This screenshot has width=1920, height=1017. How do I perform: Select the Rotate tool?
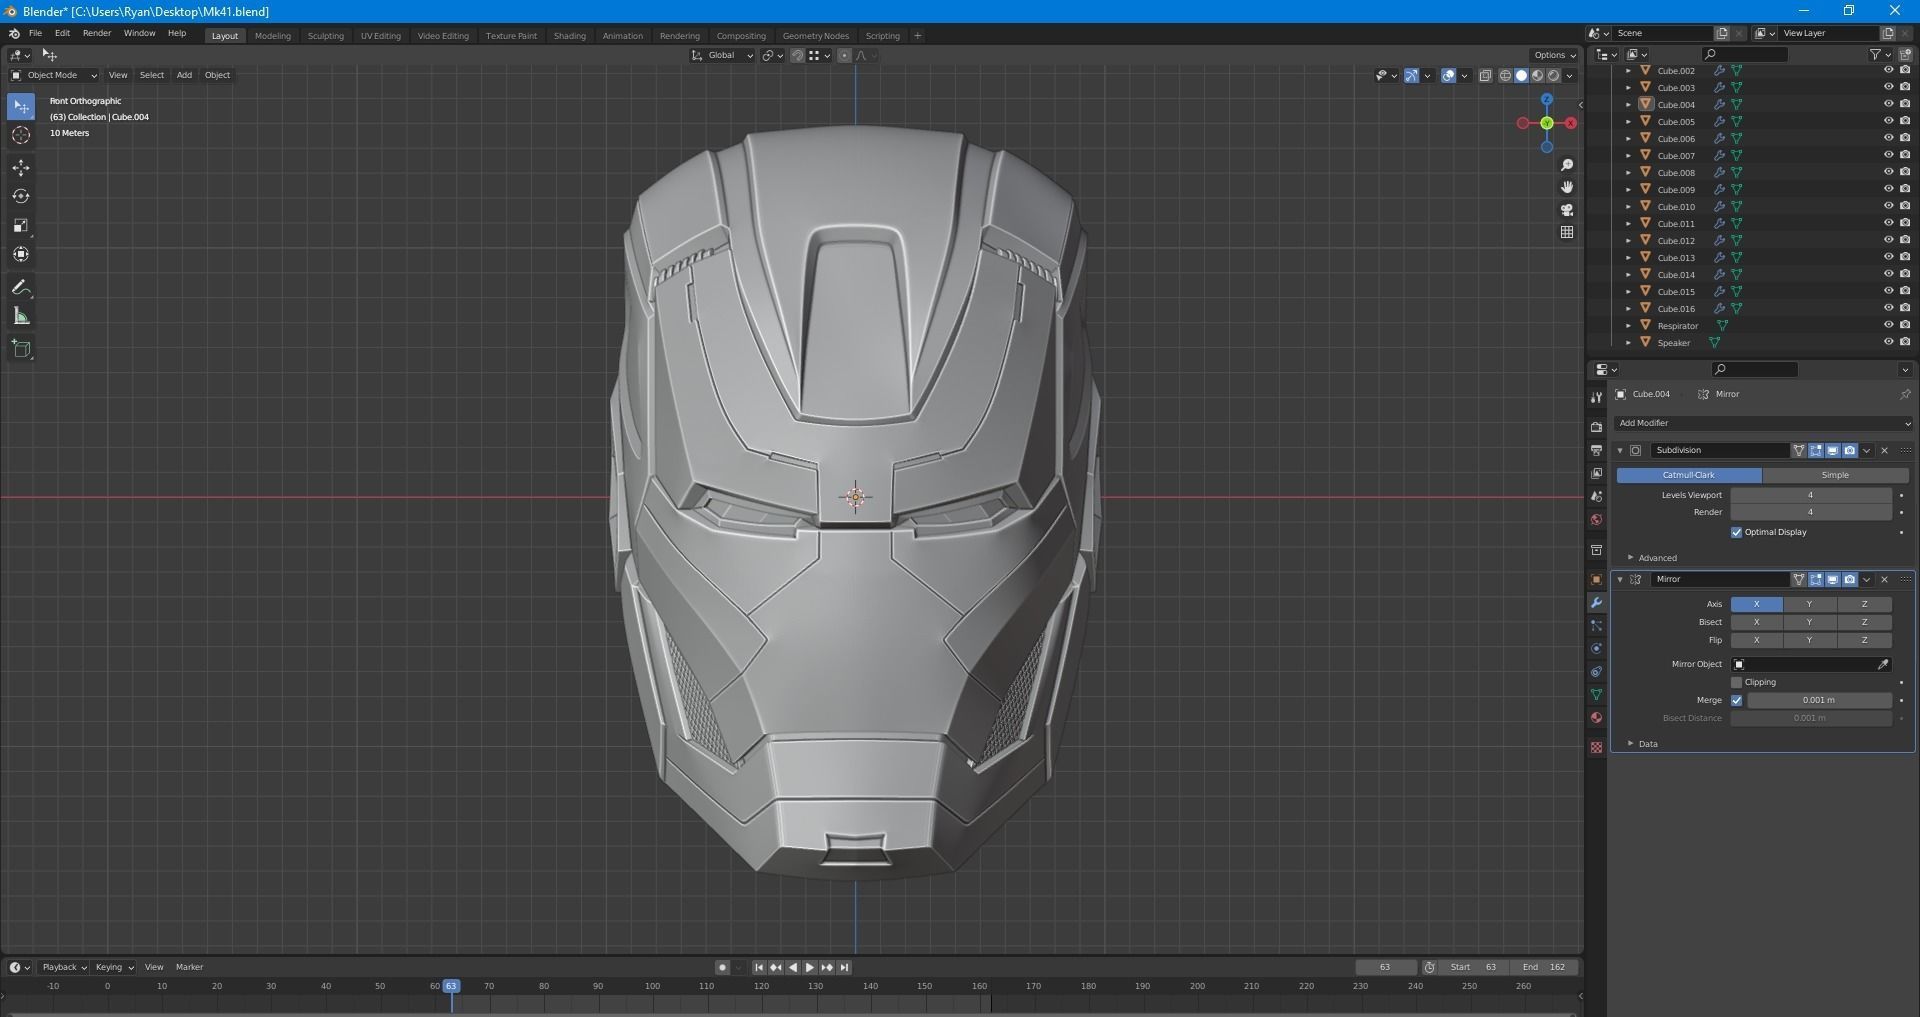pyautogui.click(x=21, y=196)
